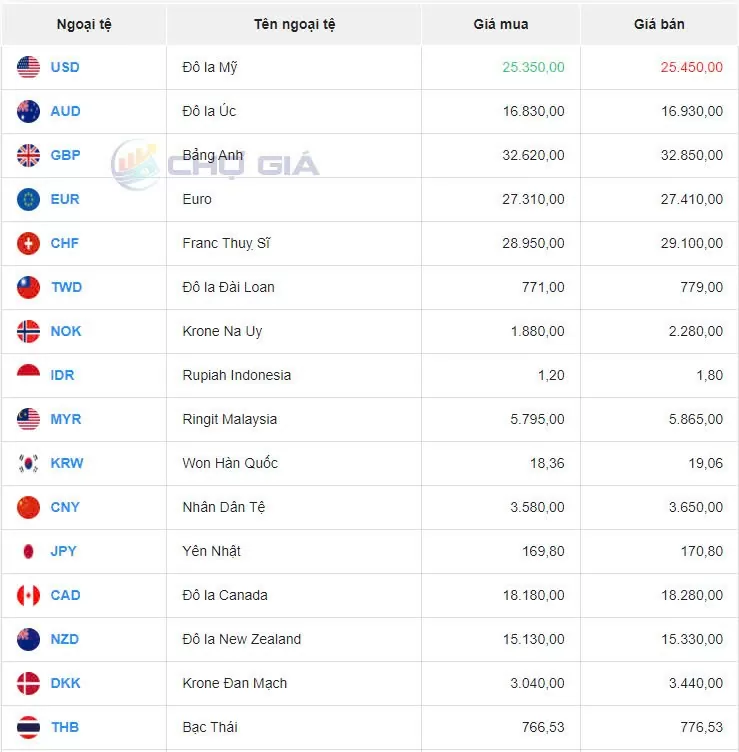This screenshot has height=752, width=739.
Task: Click the Tên ngoại tệ column header
Action: (x=295, y=24)
